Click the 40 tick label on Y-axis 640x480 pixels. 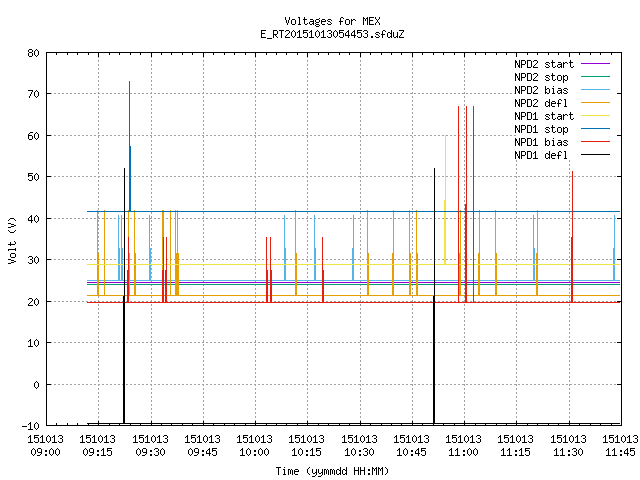pyautogui.click(x=34, y=219)
